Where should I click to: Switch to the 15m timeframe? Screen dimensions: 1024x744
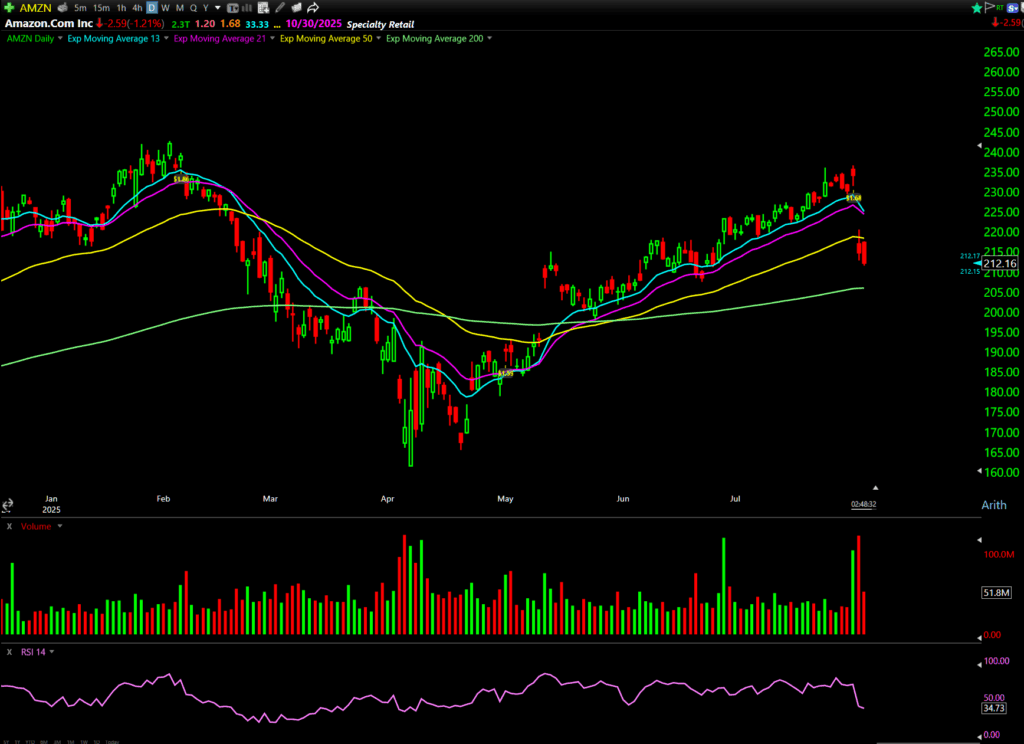click(101, 8)
